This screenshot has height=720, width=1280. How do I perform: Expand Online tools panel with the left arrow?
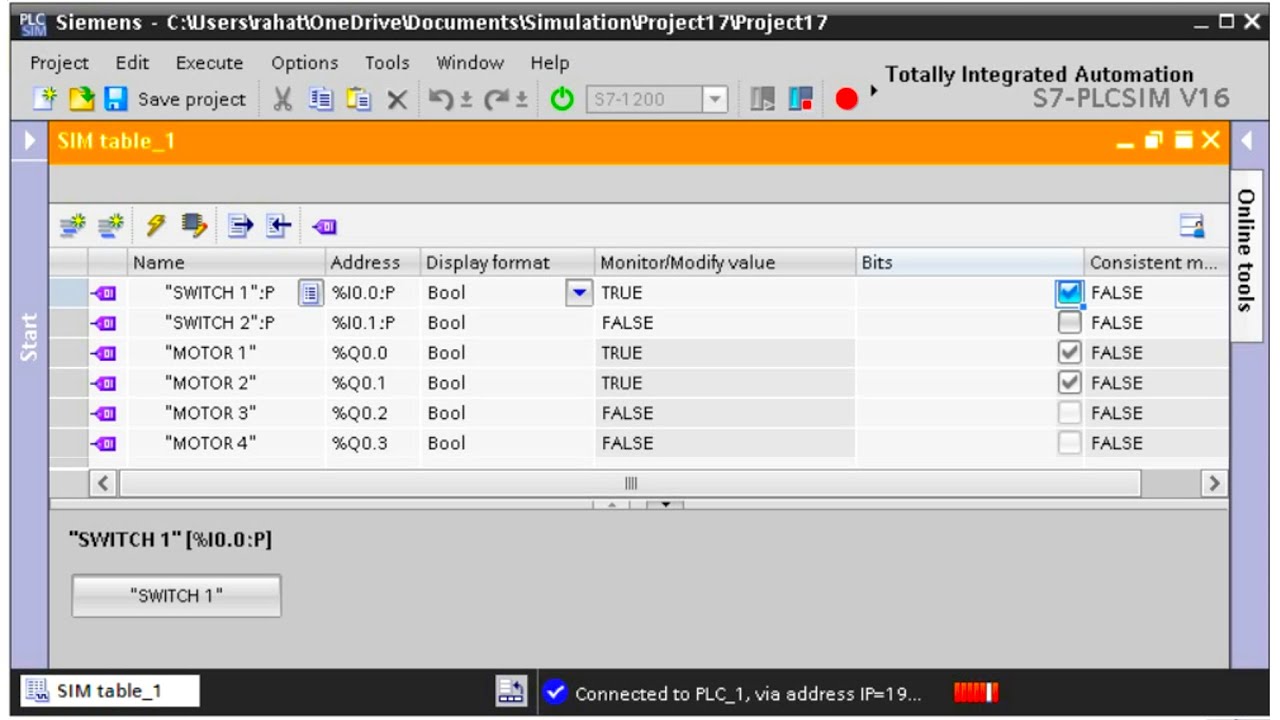[x=1247, y=140]
